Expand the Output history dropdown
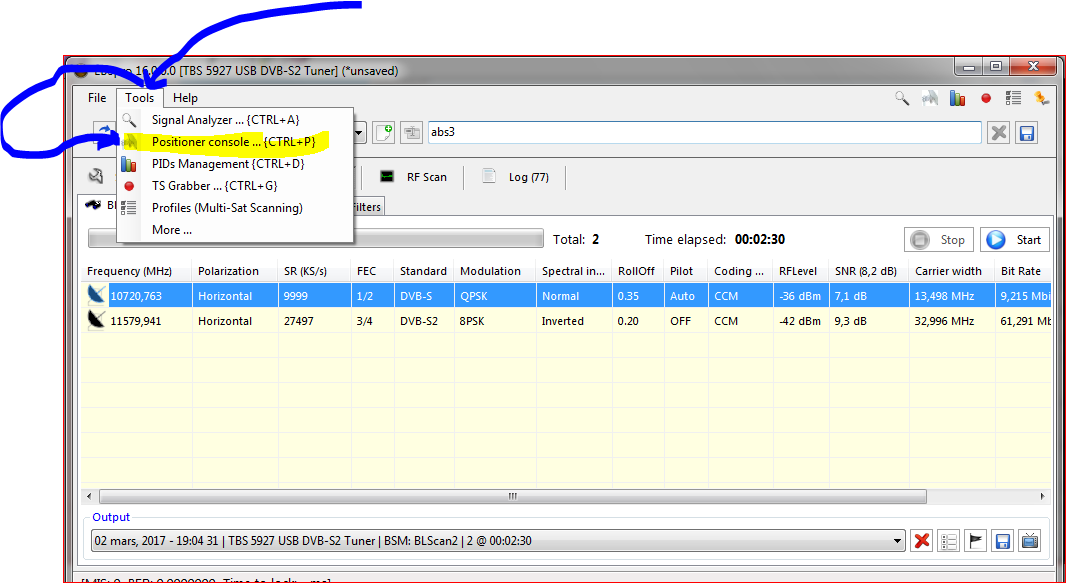 [x=897, y=541]
